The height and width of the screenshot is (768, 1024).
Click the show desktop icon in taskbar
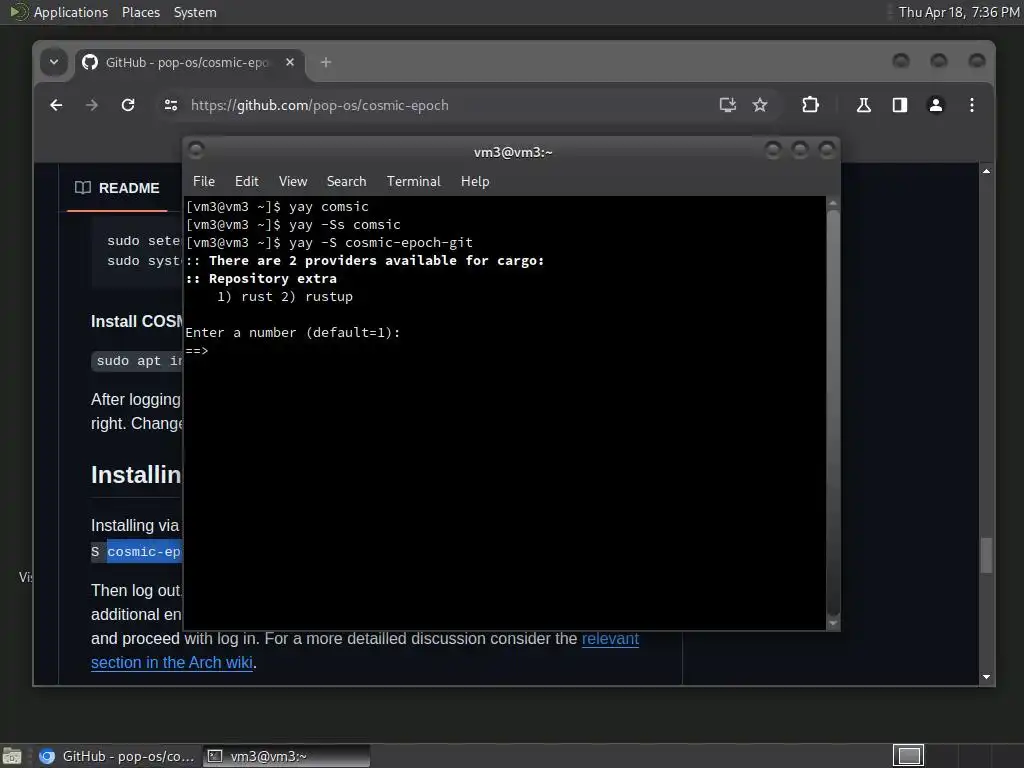click(12, 756)
